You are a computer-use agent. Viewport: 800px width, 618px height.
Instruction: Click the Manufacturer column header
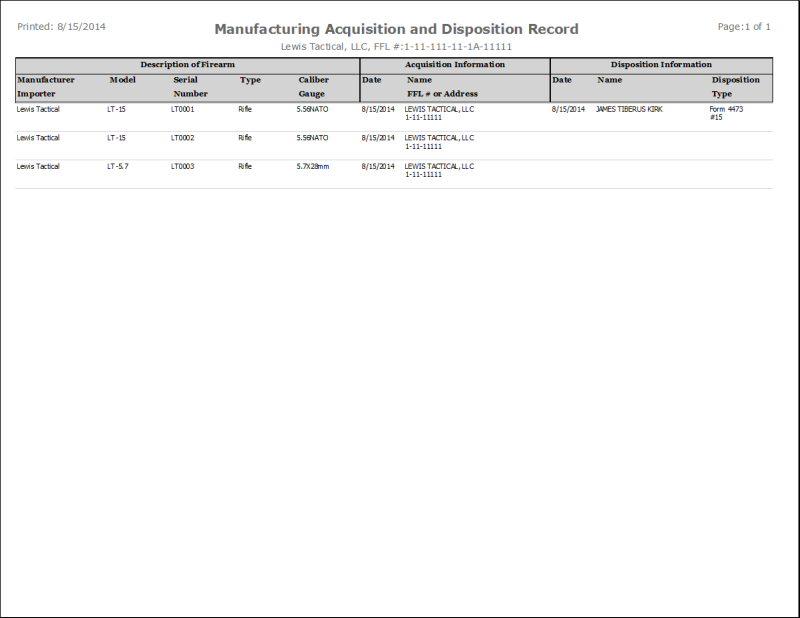click(x=46, y=80)
